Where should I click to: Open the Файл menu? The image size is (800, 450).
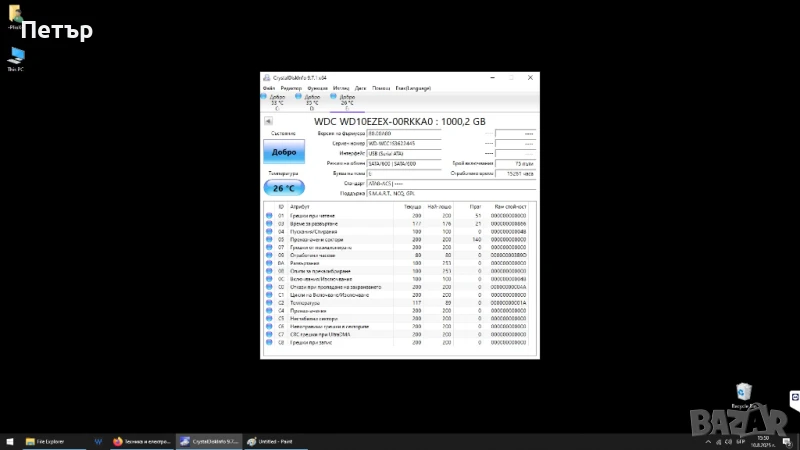tap(269, 88)
